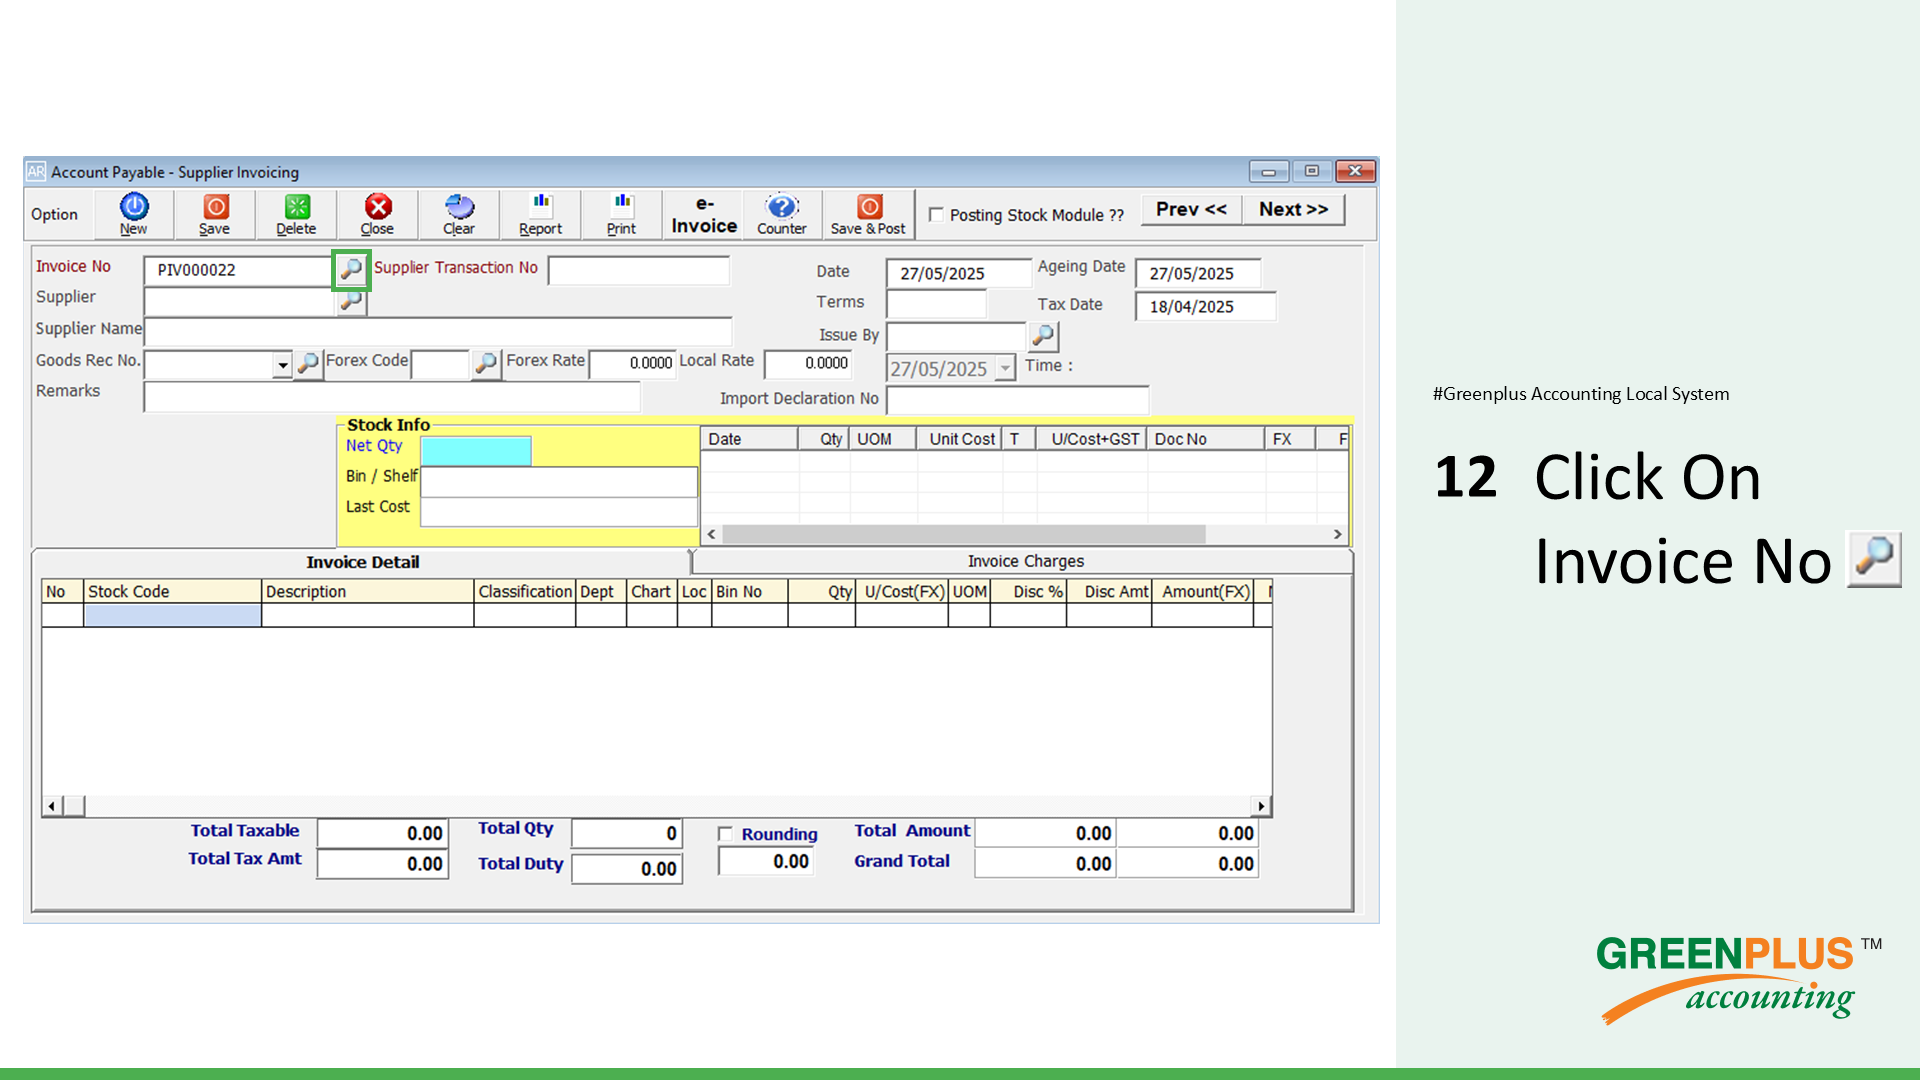Click invoice detail grid scroll left arrow
The height and width of the screenshot is (1080, 1920).
[x=52, y=806]
